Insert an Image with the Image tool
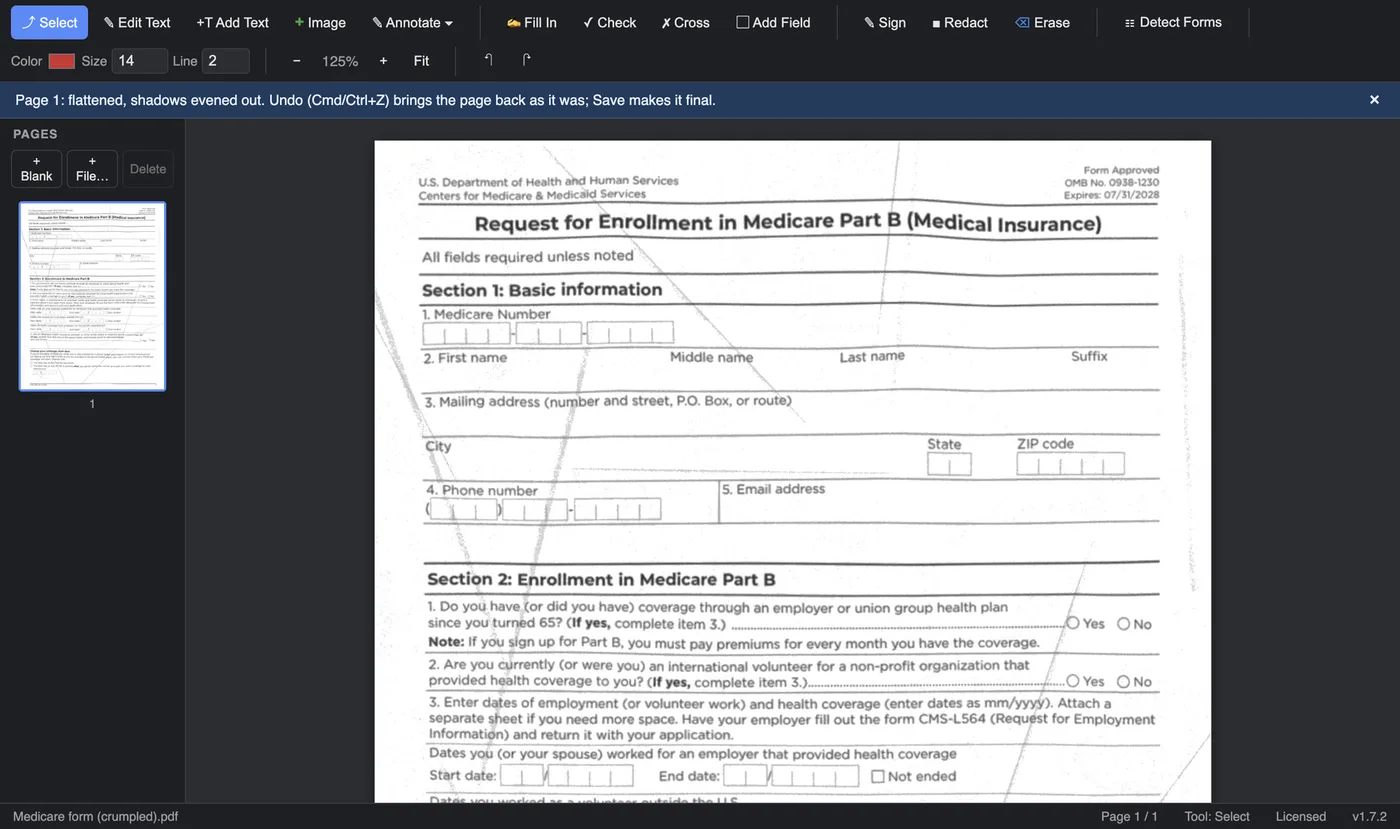 [320, 22]
